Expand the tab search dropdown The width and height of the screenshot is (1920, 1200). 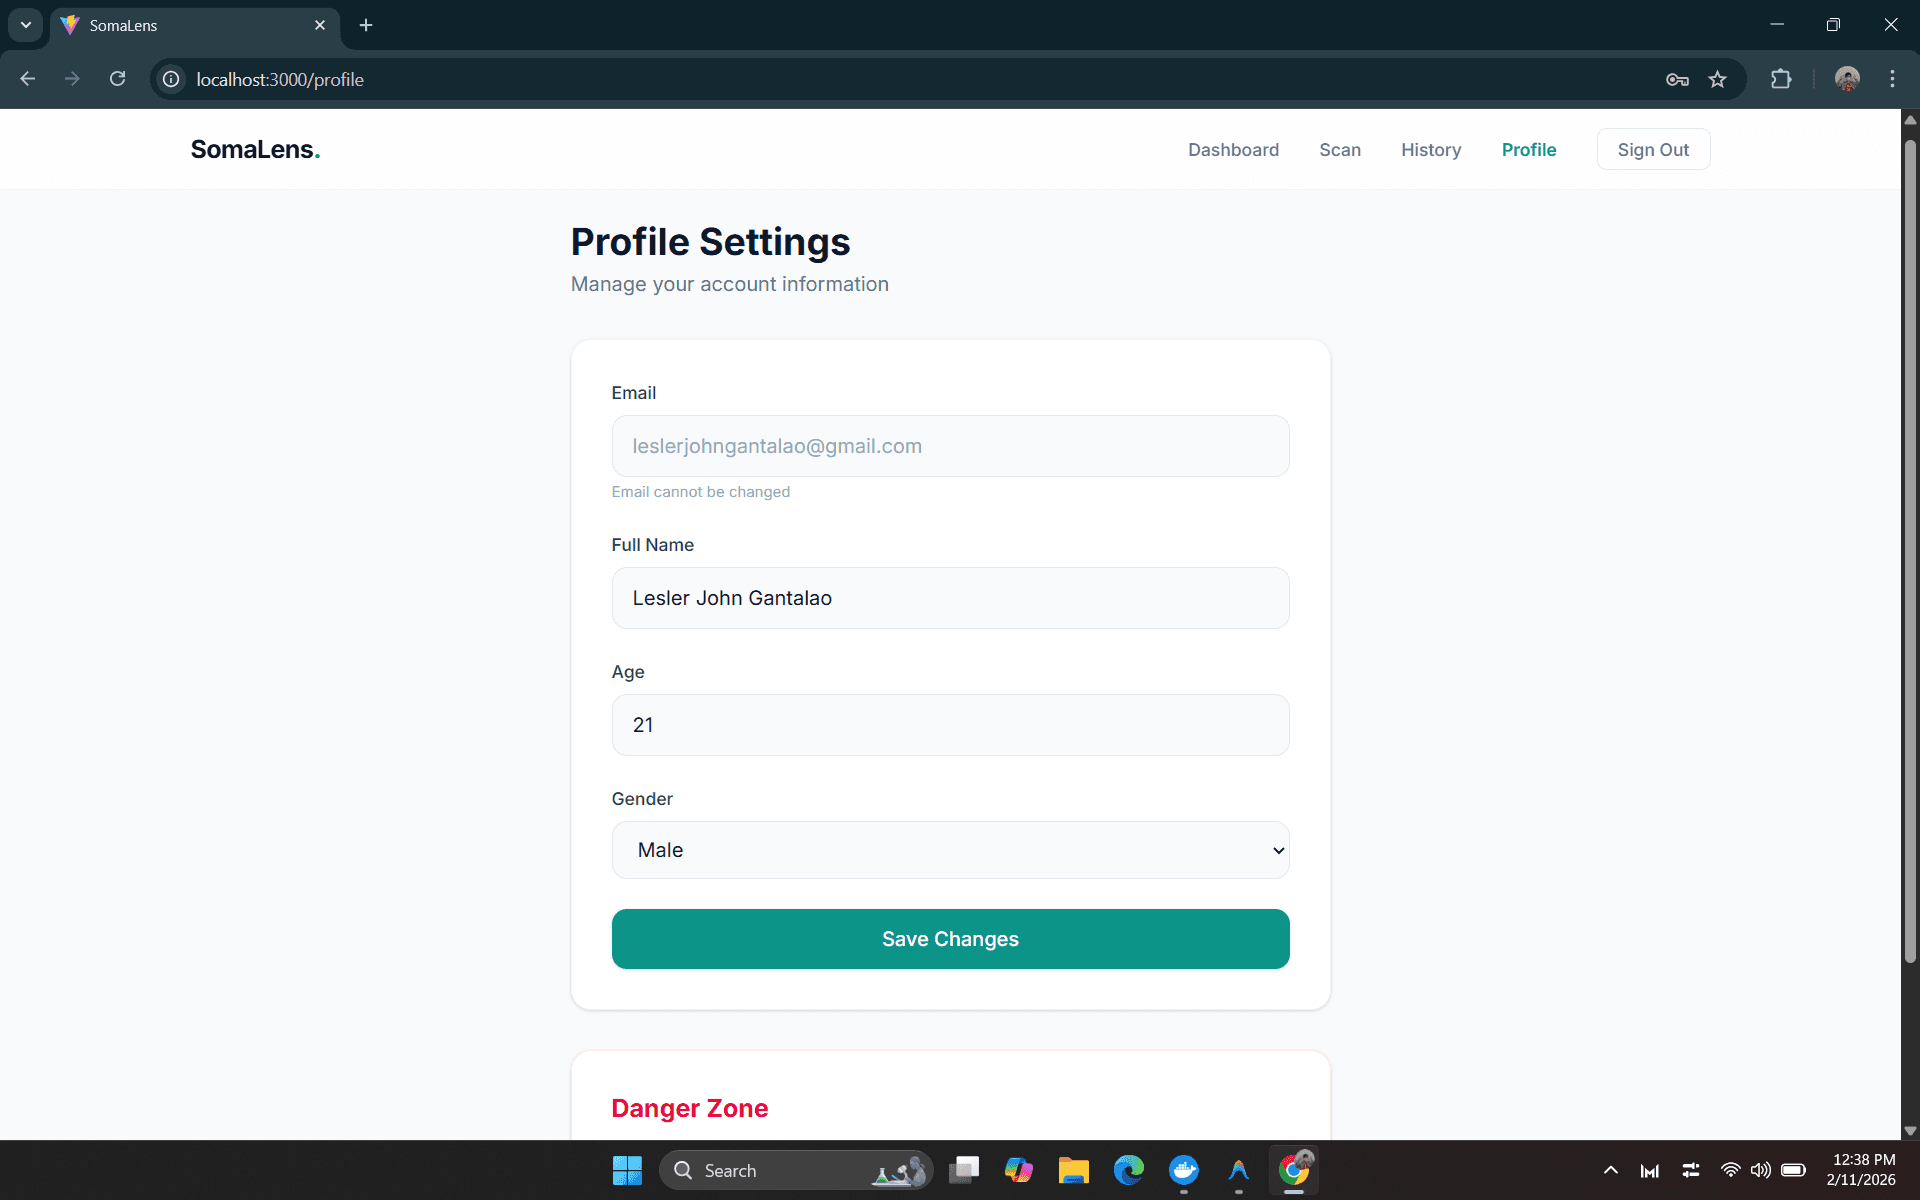pyautogui.click(x=26, y=25)
